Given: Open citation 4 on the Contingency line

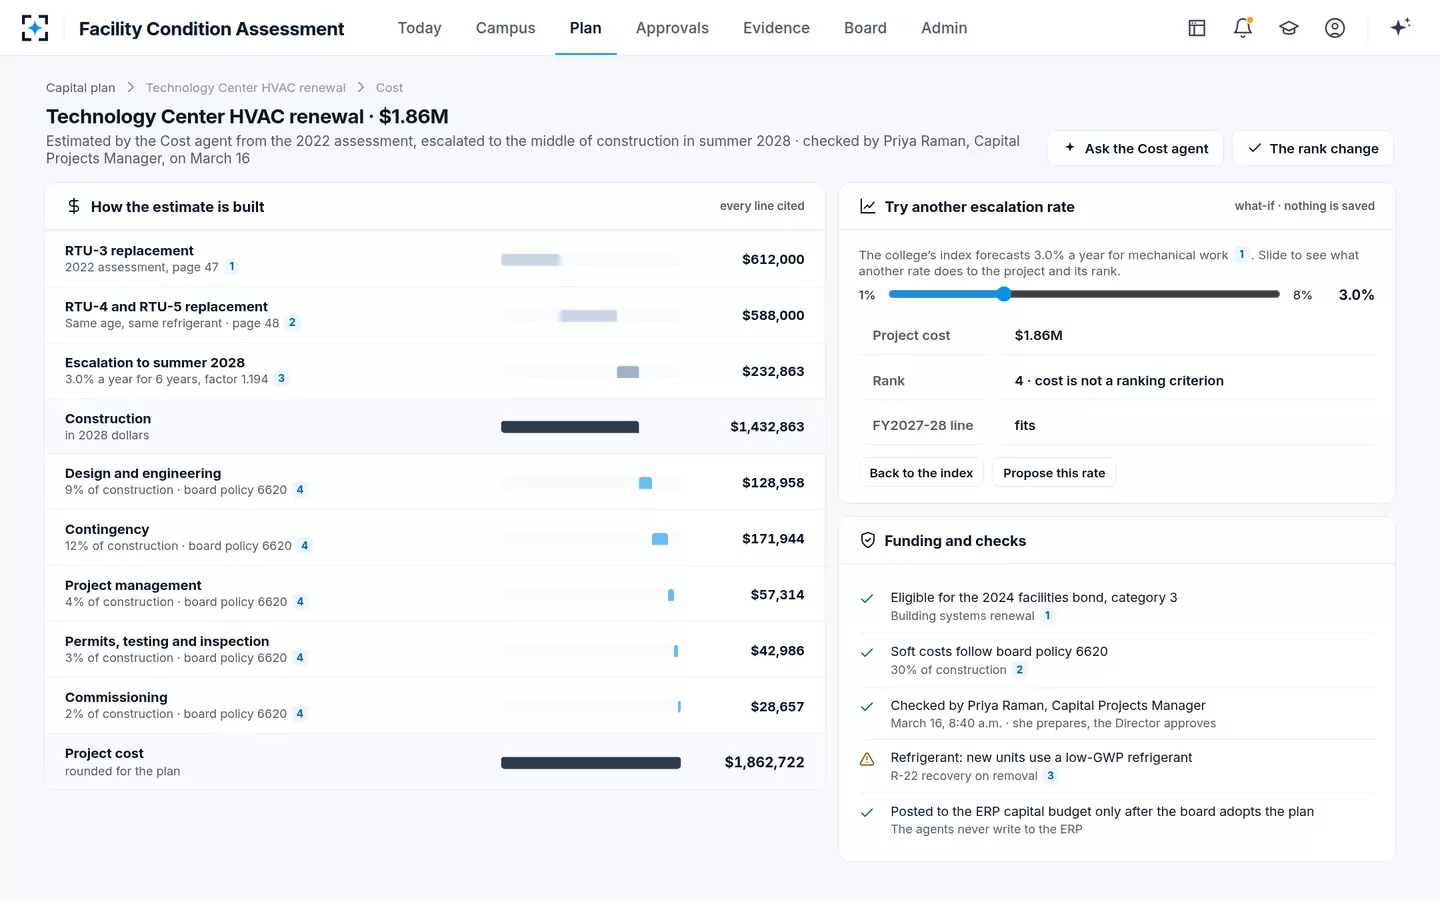Looking at the screenshot, I should (305, 546).
